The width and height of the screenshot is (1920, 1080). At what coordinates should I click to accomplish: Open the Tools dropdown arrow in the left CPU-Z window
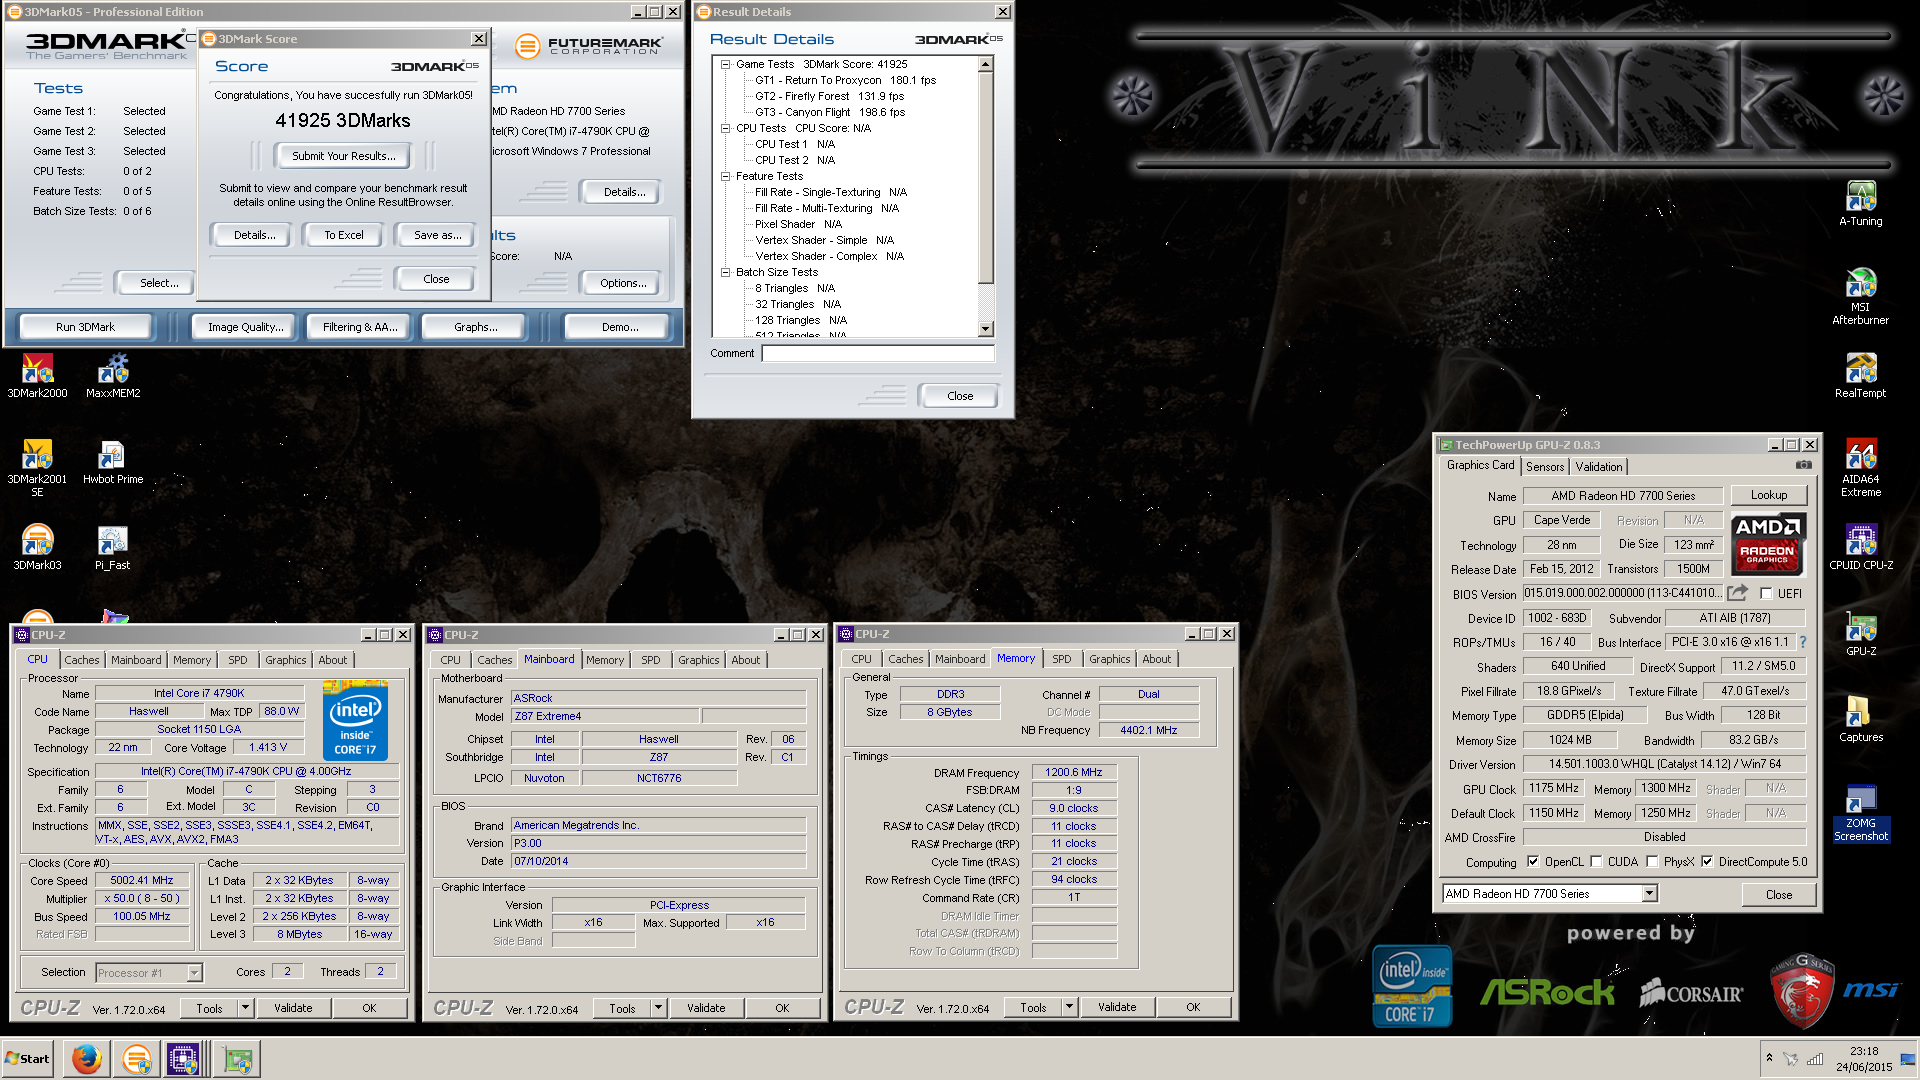click(244, 1008)
